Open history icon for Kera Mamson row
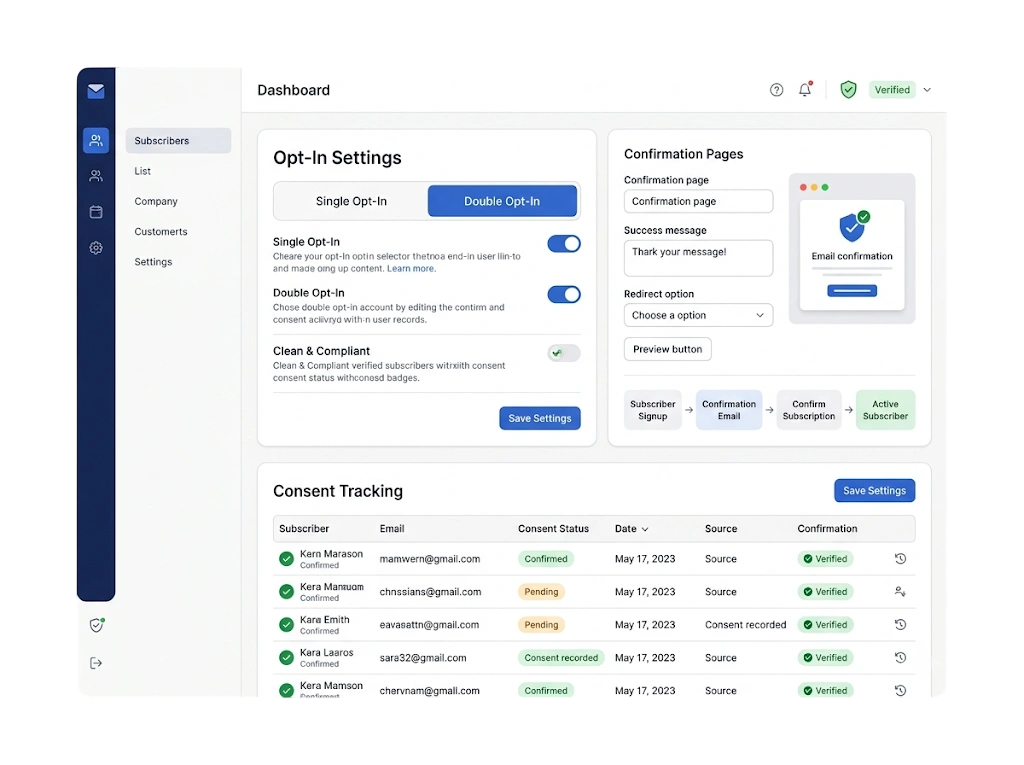This screenshot has height=765, width=1024. [900, 691]
